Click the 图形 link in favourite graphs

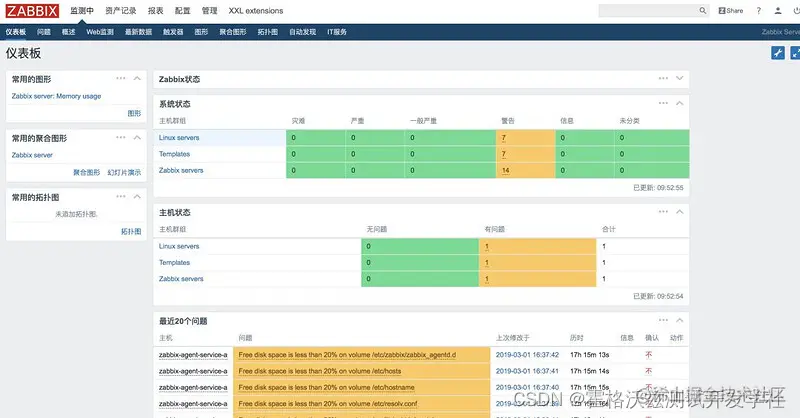[134, 113]
